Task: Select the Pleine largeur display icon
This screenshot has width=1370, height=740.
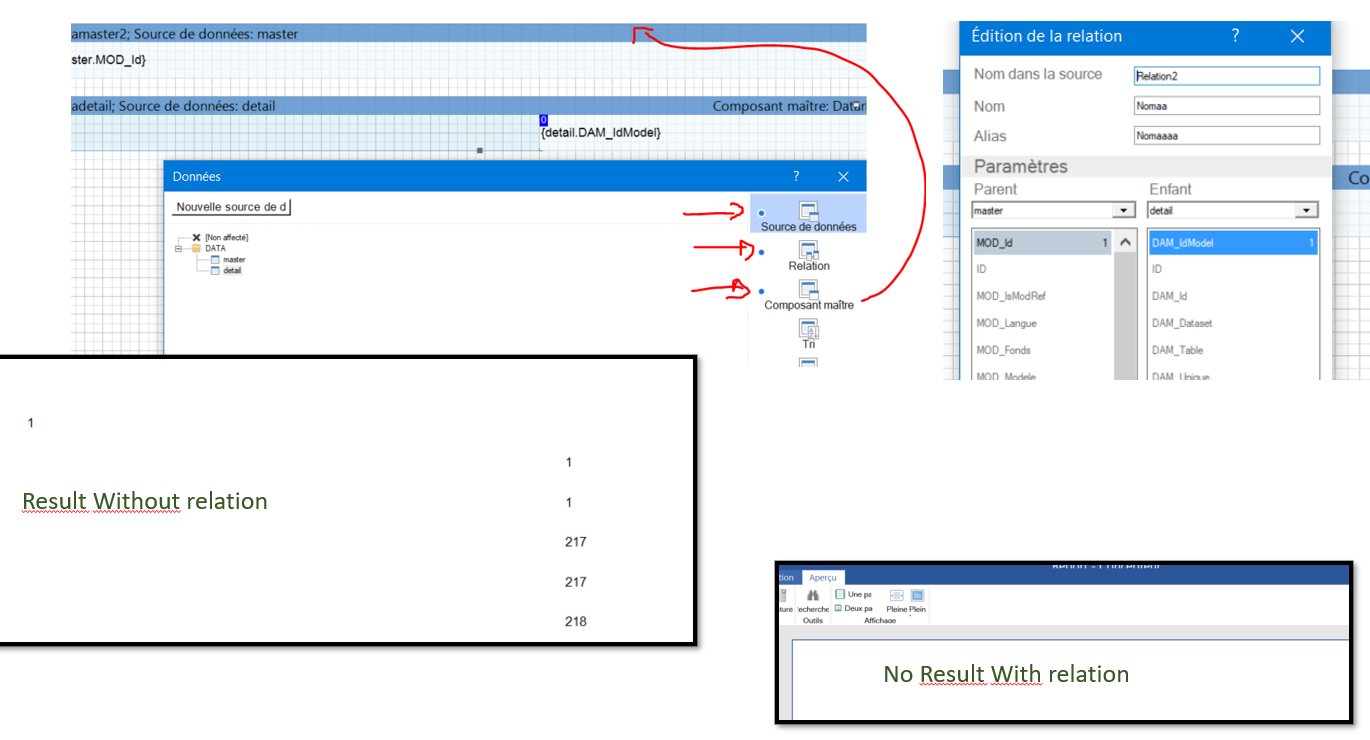Action: coord(896,596)
